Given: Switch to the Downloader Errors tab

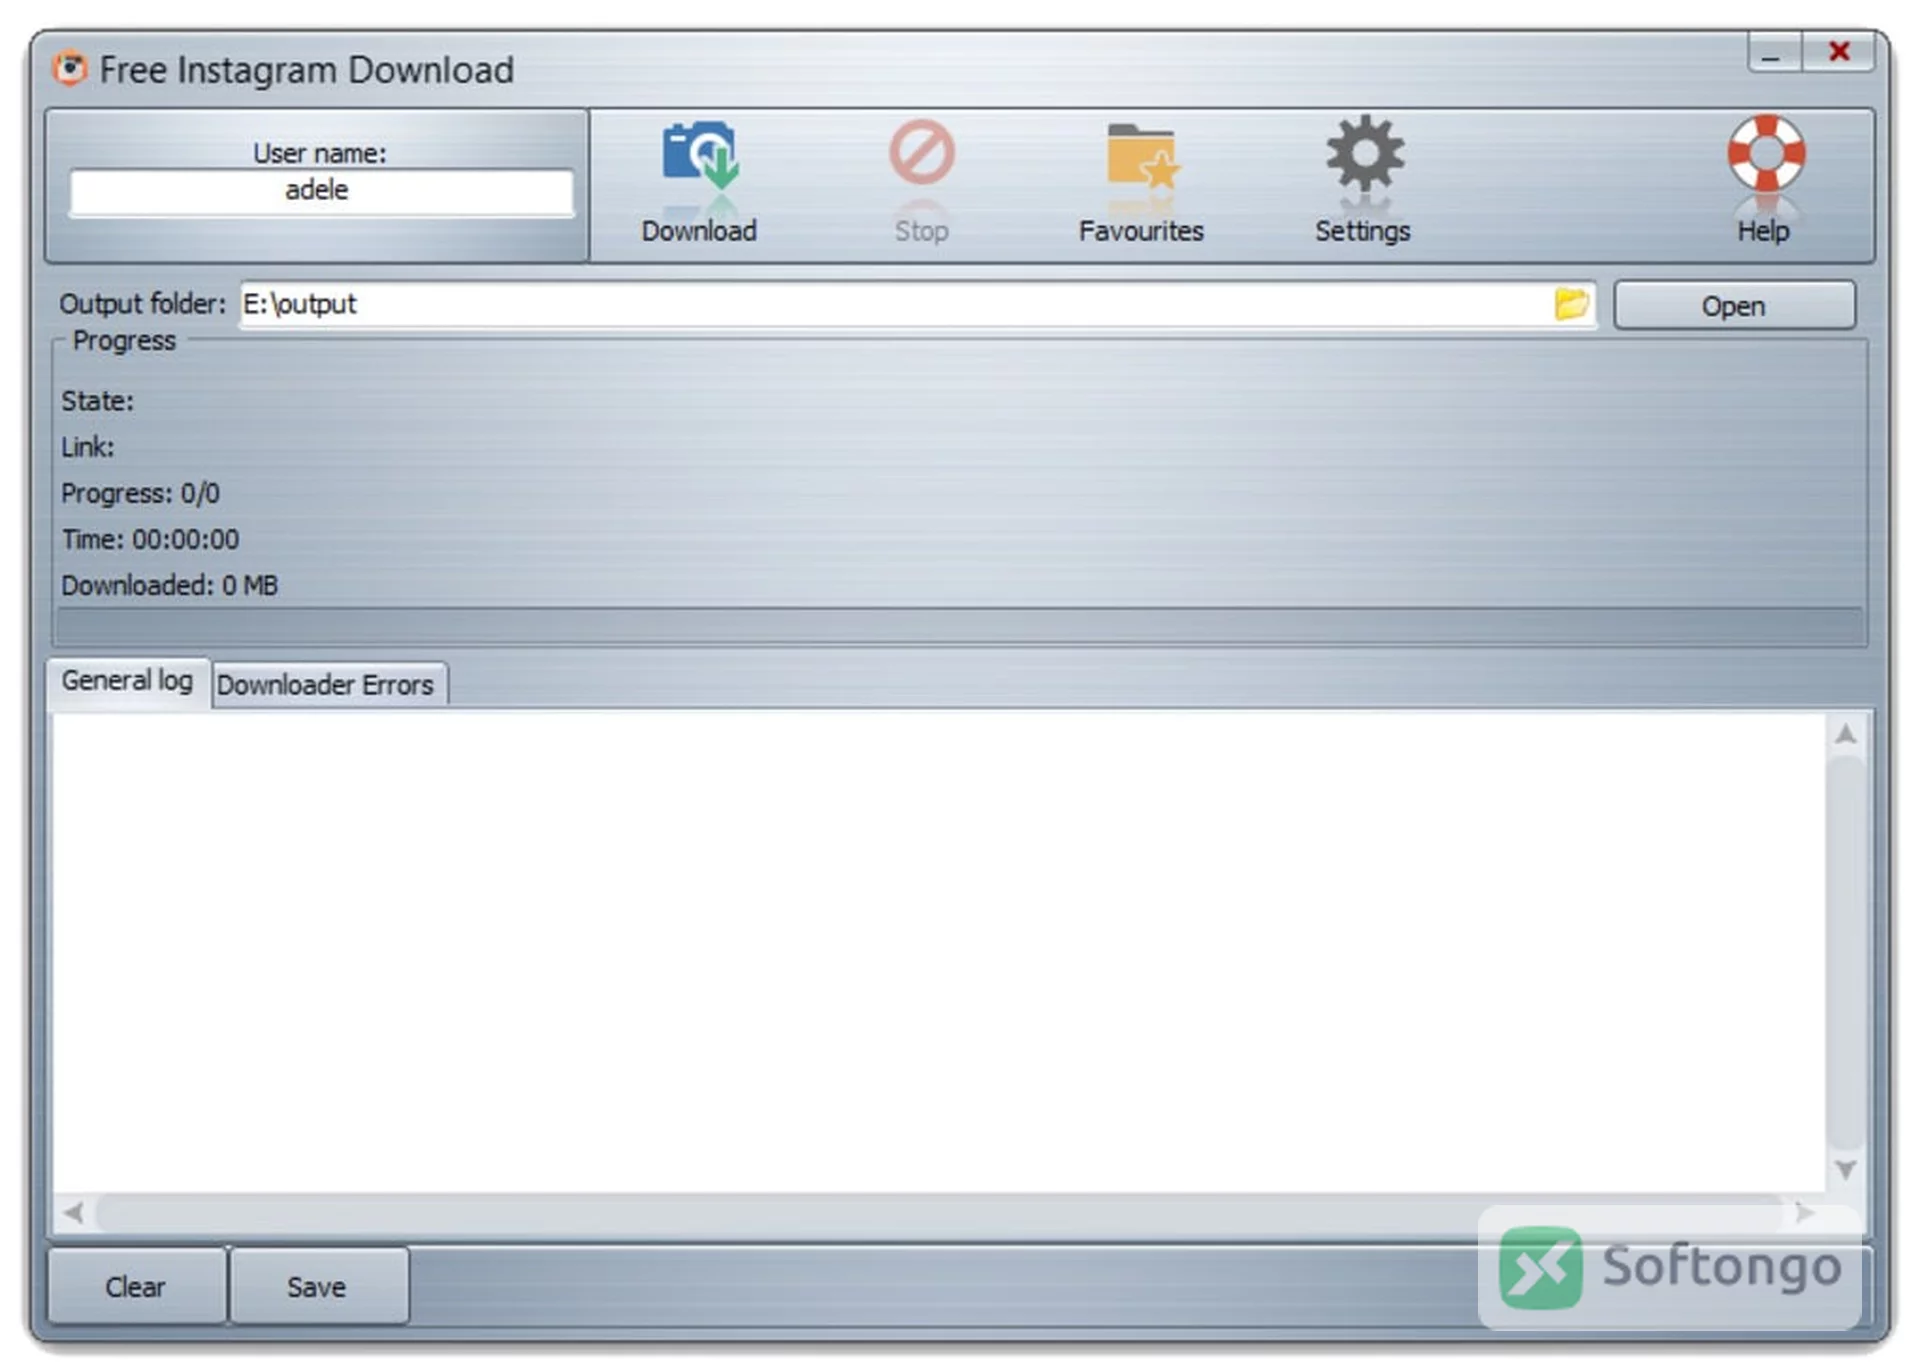Looking at the screenshot, I should [326, 685].
